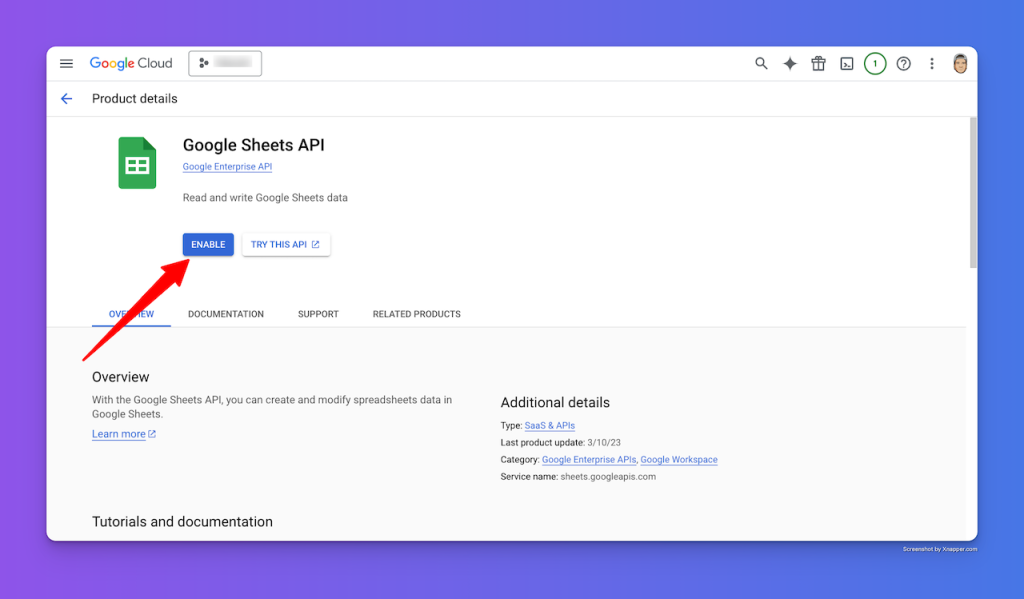Go back using the arrow icon
This screenshot has height=599, width=1024.
pos(67,99)
